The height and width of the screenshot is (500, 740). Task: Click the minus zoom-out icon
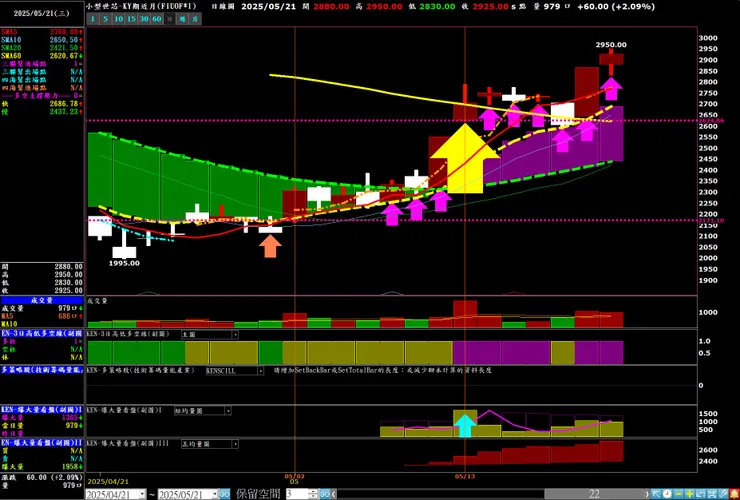679,494
